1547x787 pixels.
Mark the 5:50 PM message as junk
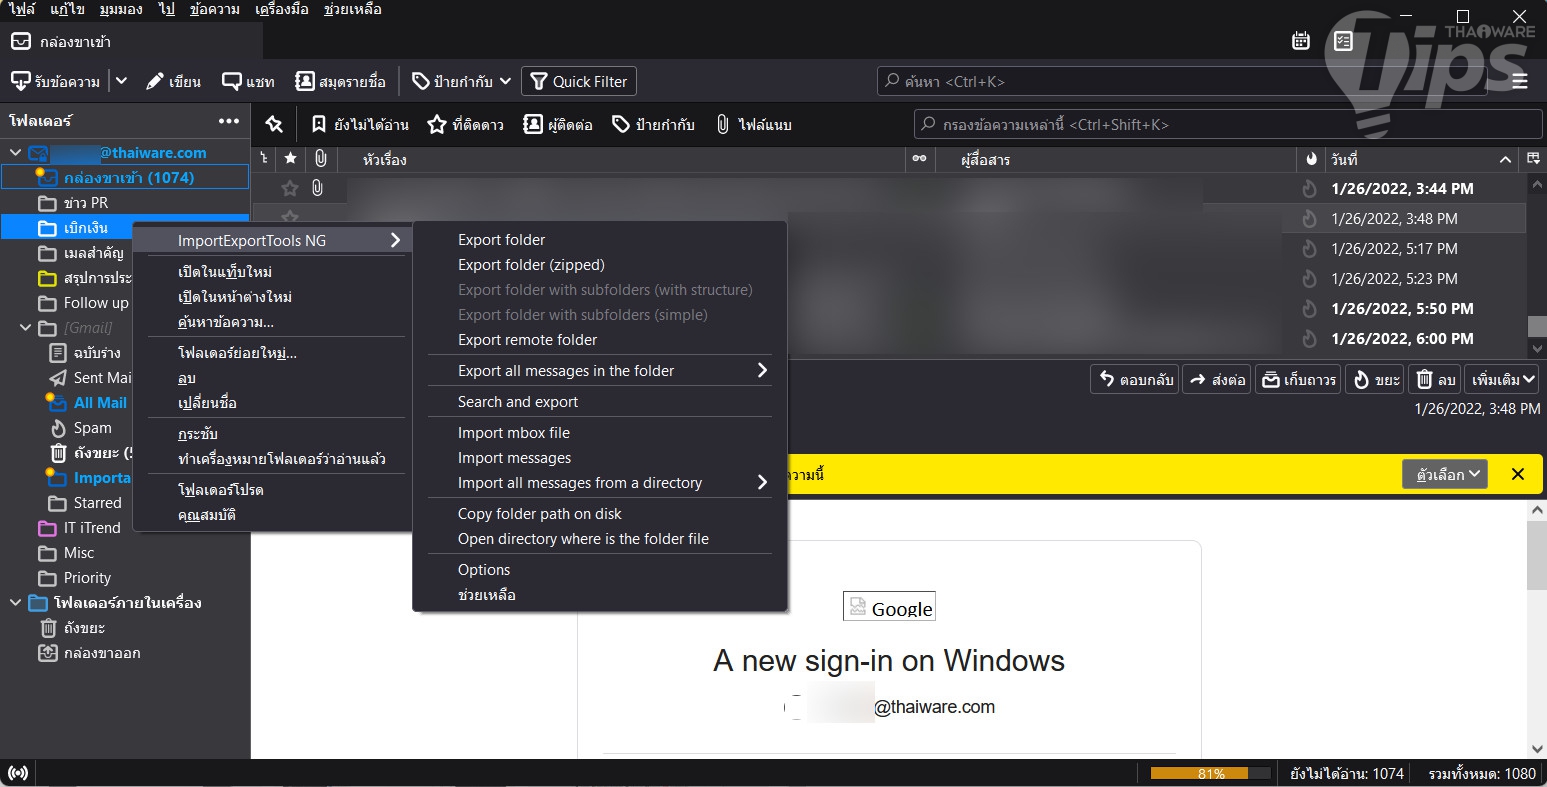[x=1309, y=308]
